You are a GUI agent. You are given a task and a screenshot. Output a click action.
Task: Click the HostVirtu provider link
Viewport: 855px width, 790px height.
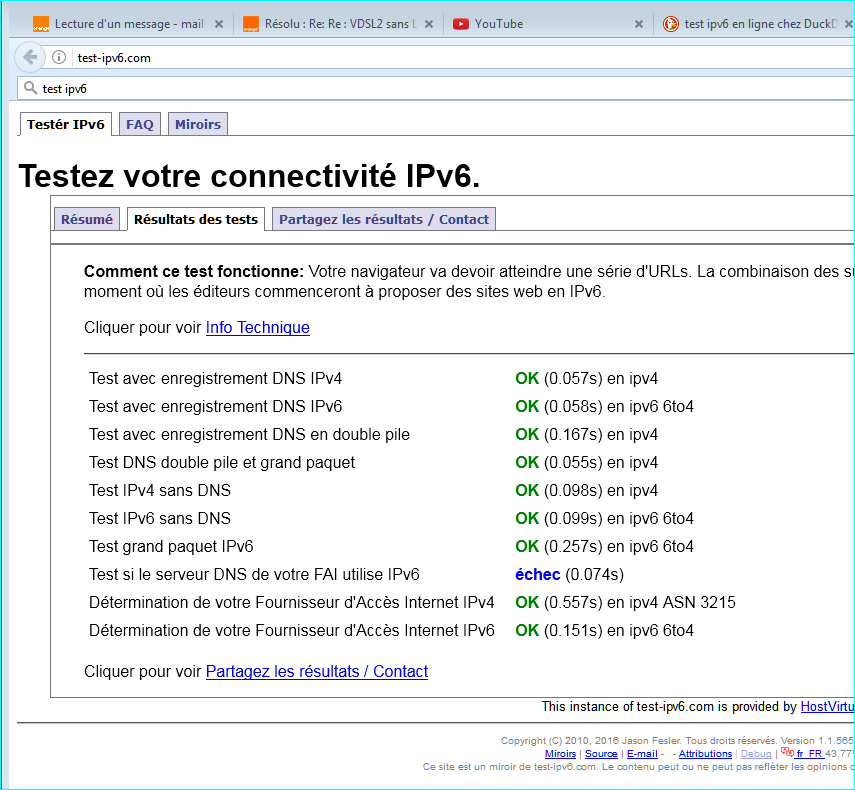(827, 706)
